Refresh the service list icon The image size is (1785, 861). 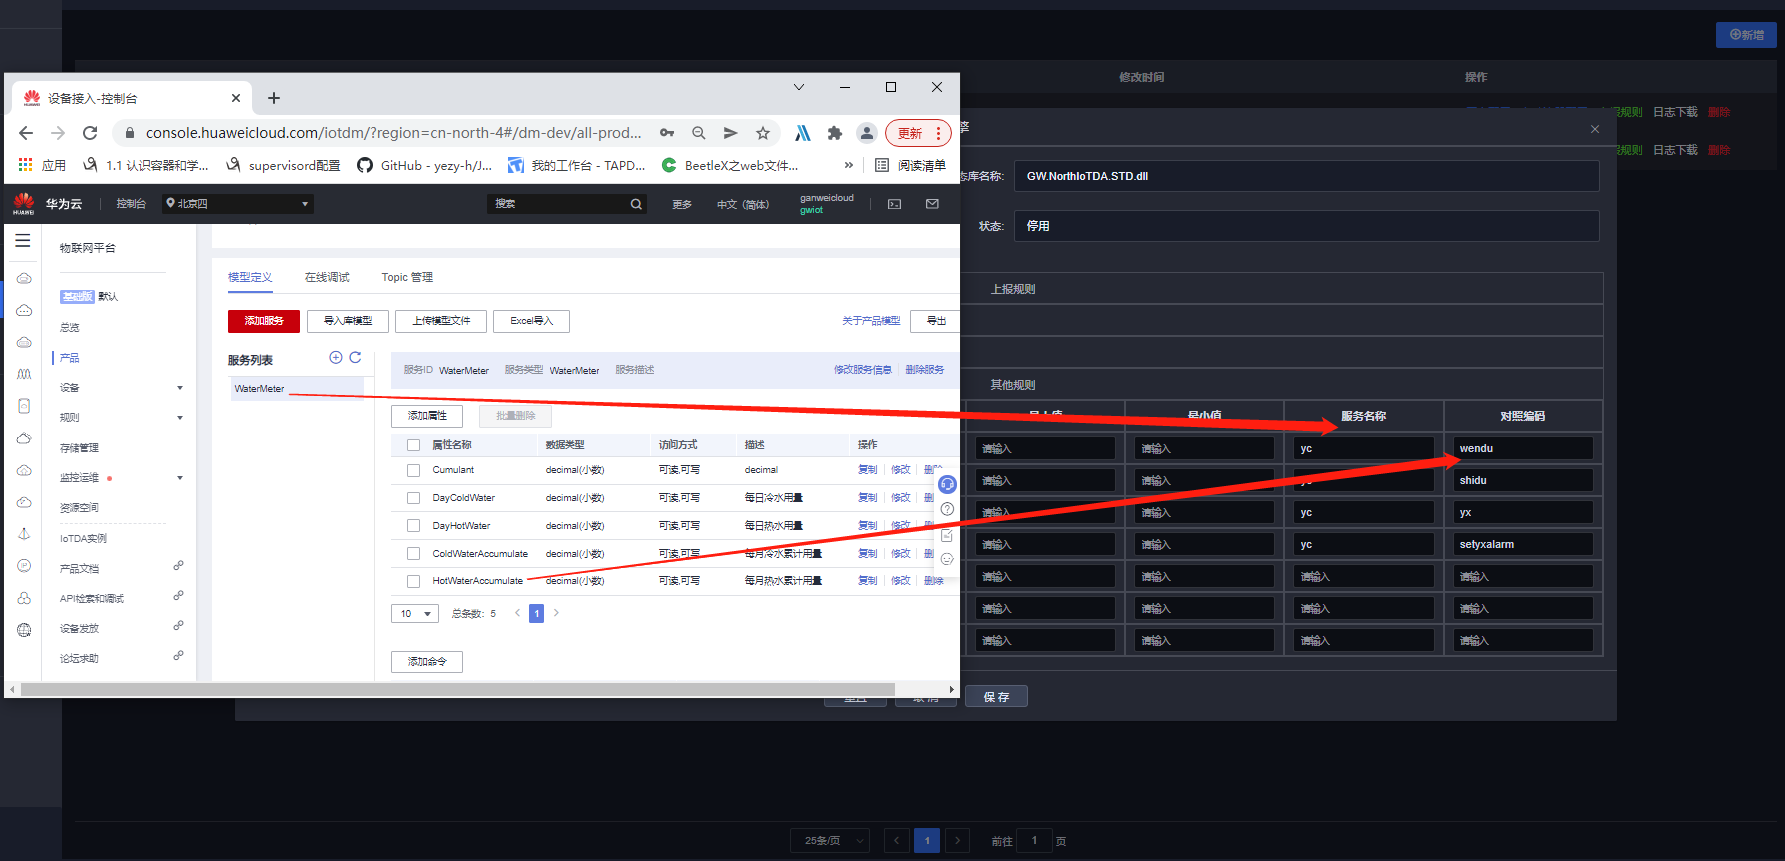tap(355, 358)
